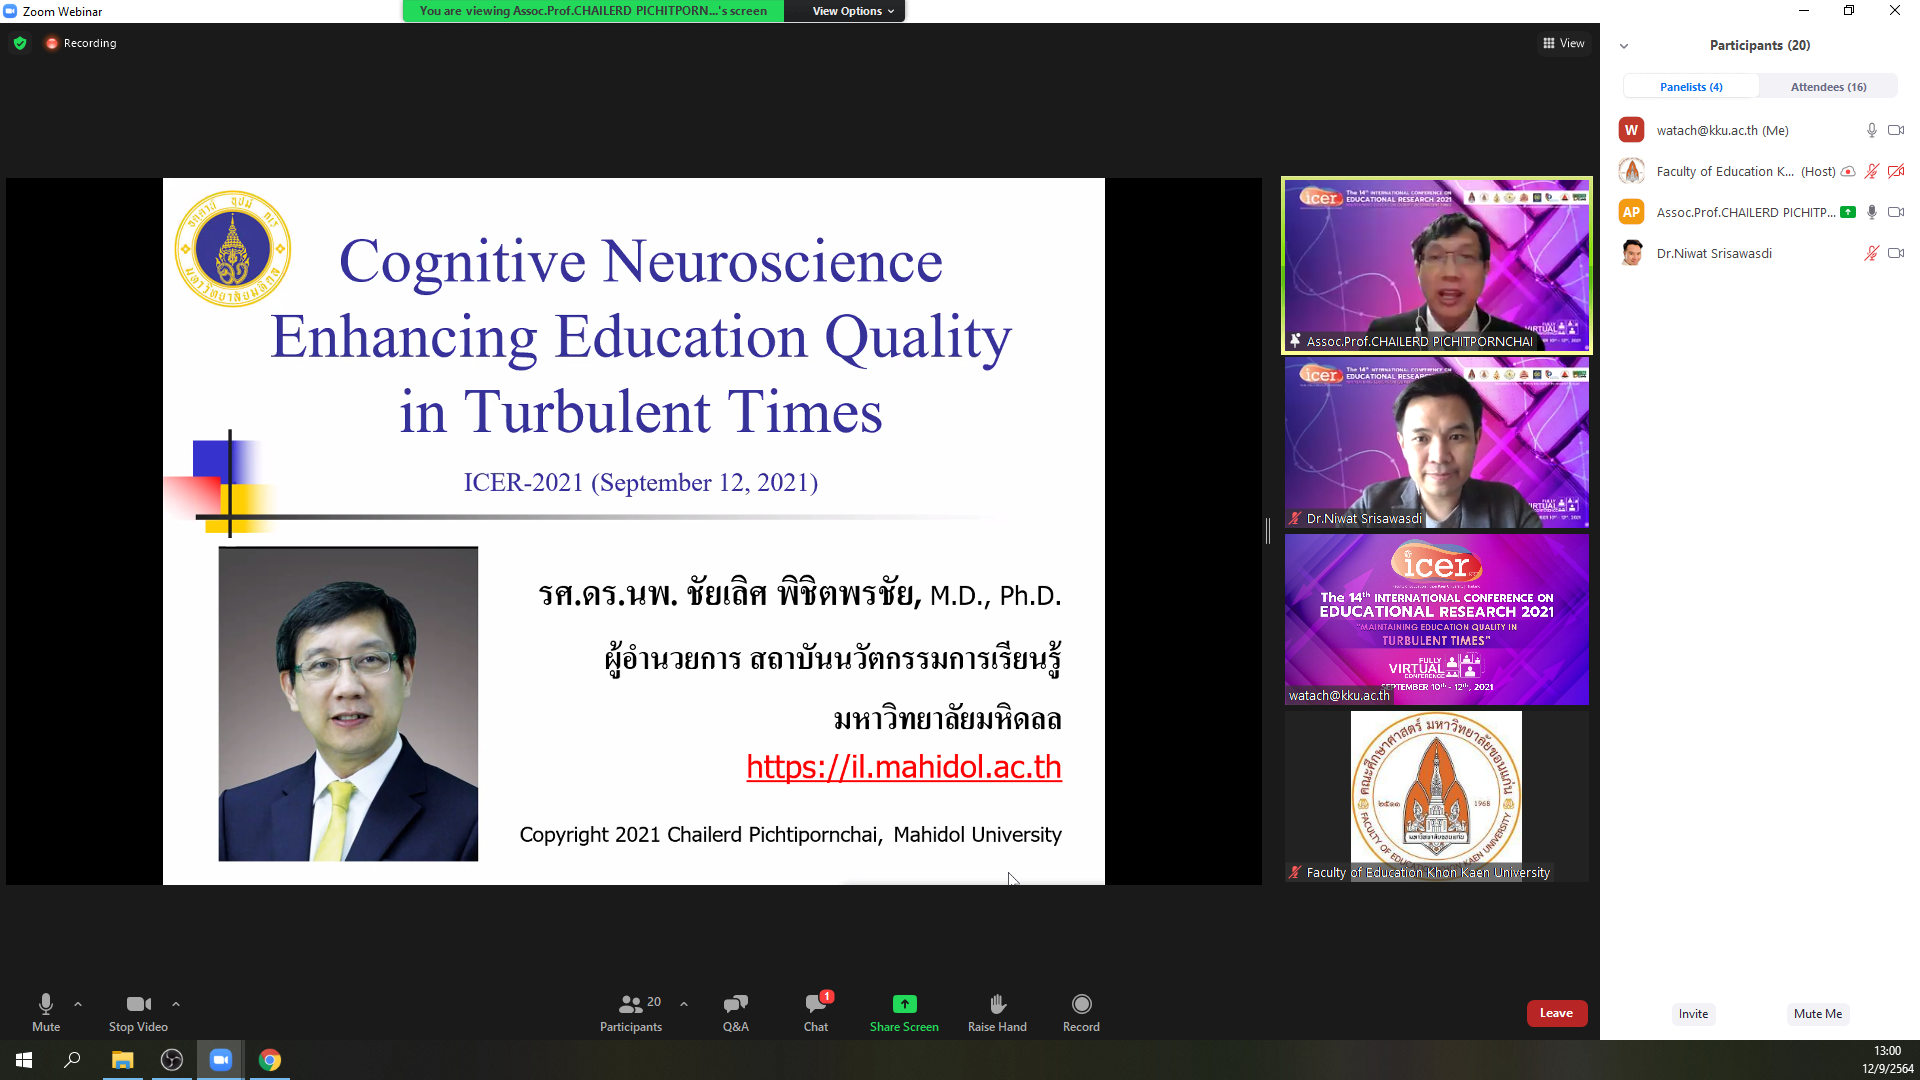This screenshot has width=1920, height=1080.
Task: Click the green encryption shield icon
Action: (x=20, y=43)
